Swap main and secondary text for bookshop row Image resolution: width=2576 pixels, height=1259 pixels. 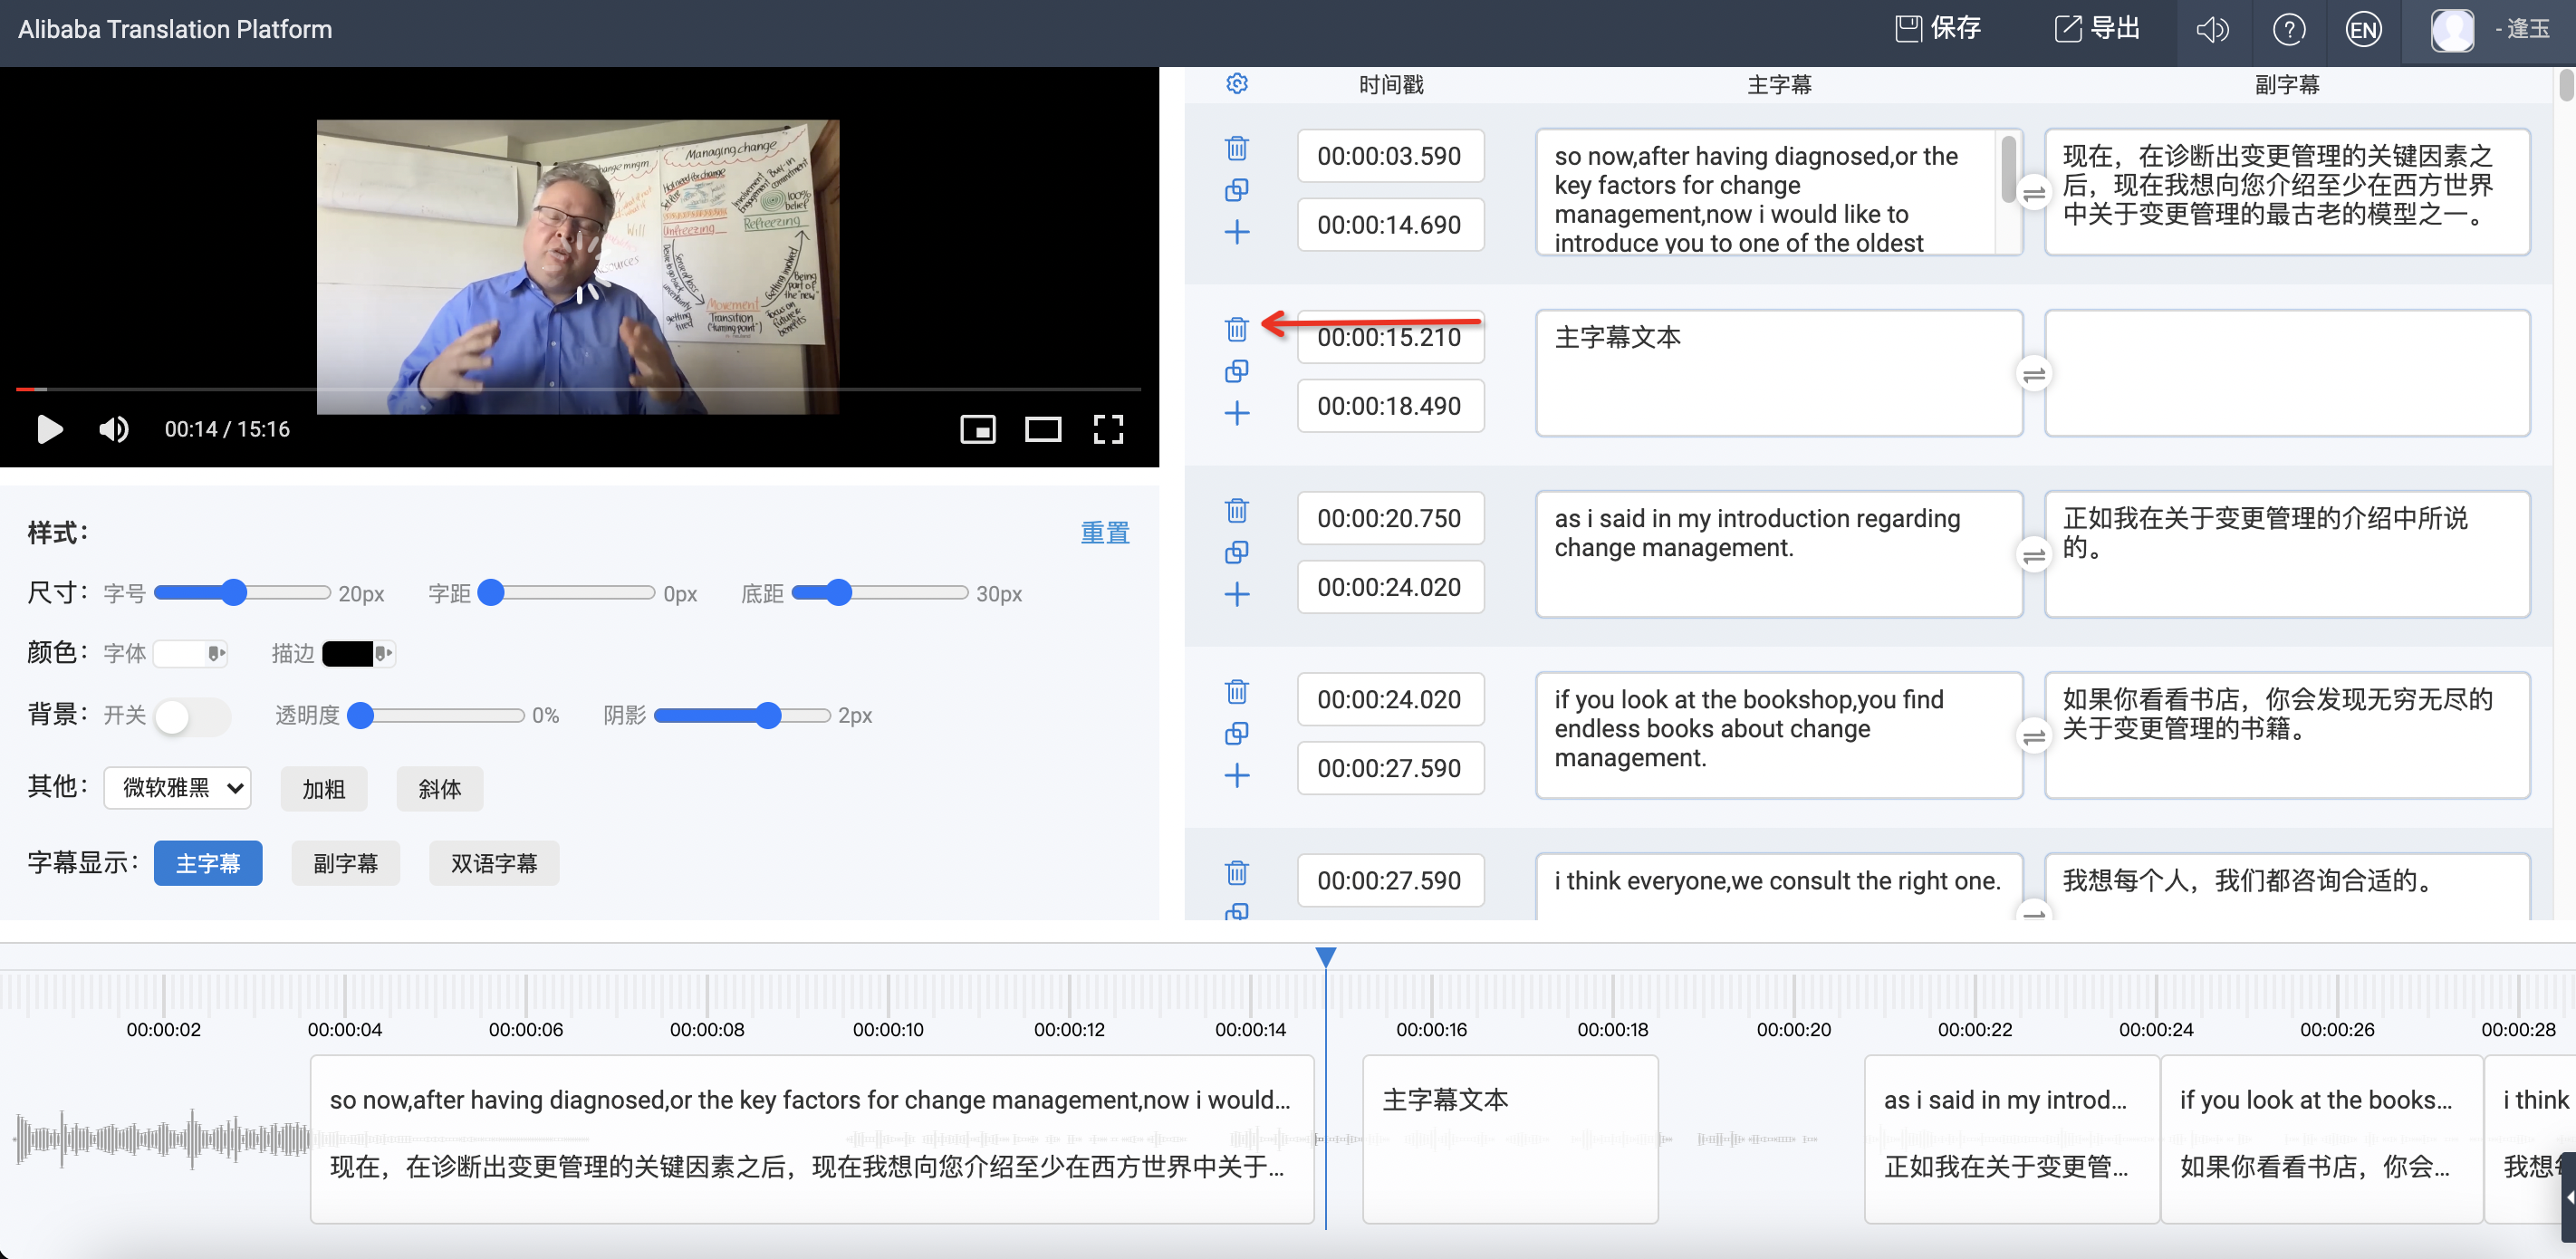[2033, 737]
